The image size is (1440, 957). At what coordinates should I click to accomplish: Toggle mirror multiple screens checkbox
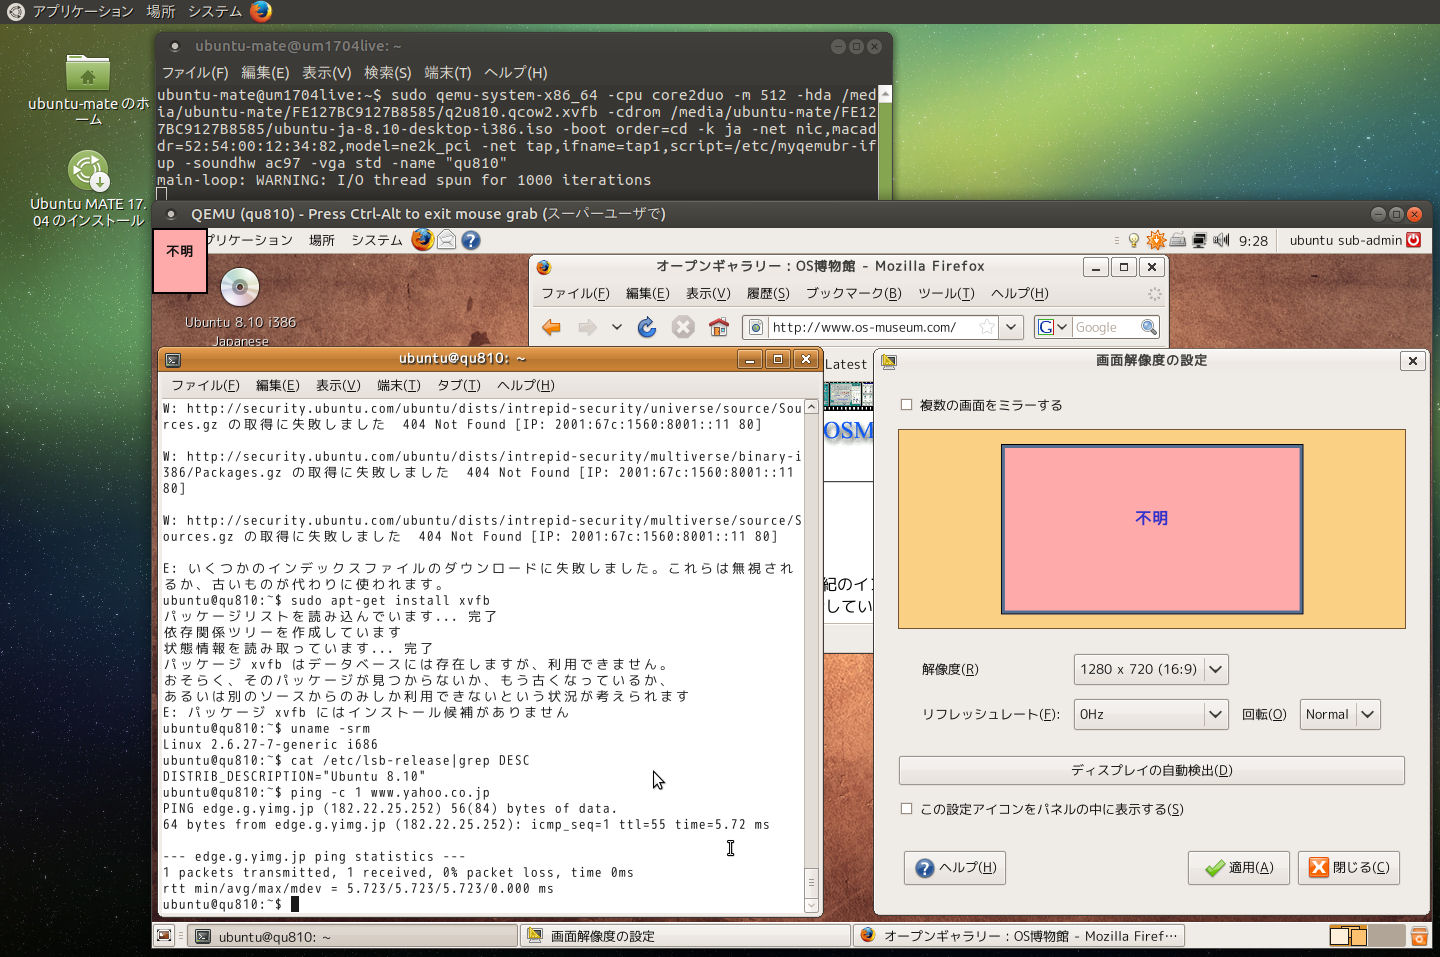(x=906, y=405)
